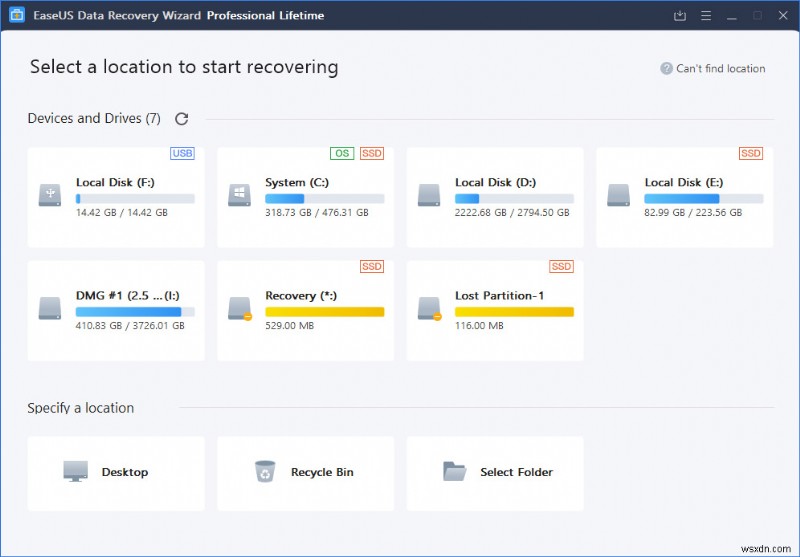Click the import scan session icon
The width and height of the screenshot is (800, 557).
680,15
